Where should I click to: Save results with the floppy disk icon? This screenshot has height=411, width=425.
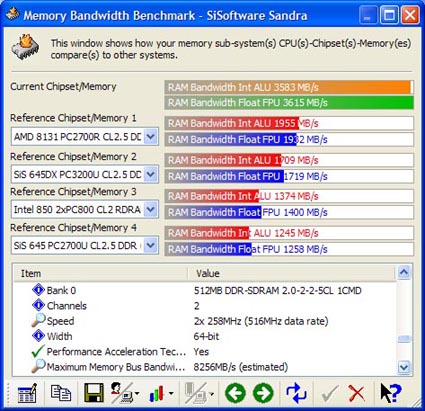94,393
